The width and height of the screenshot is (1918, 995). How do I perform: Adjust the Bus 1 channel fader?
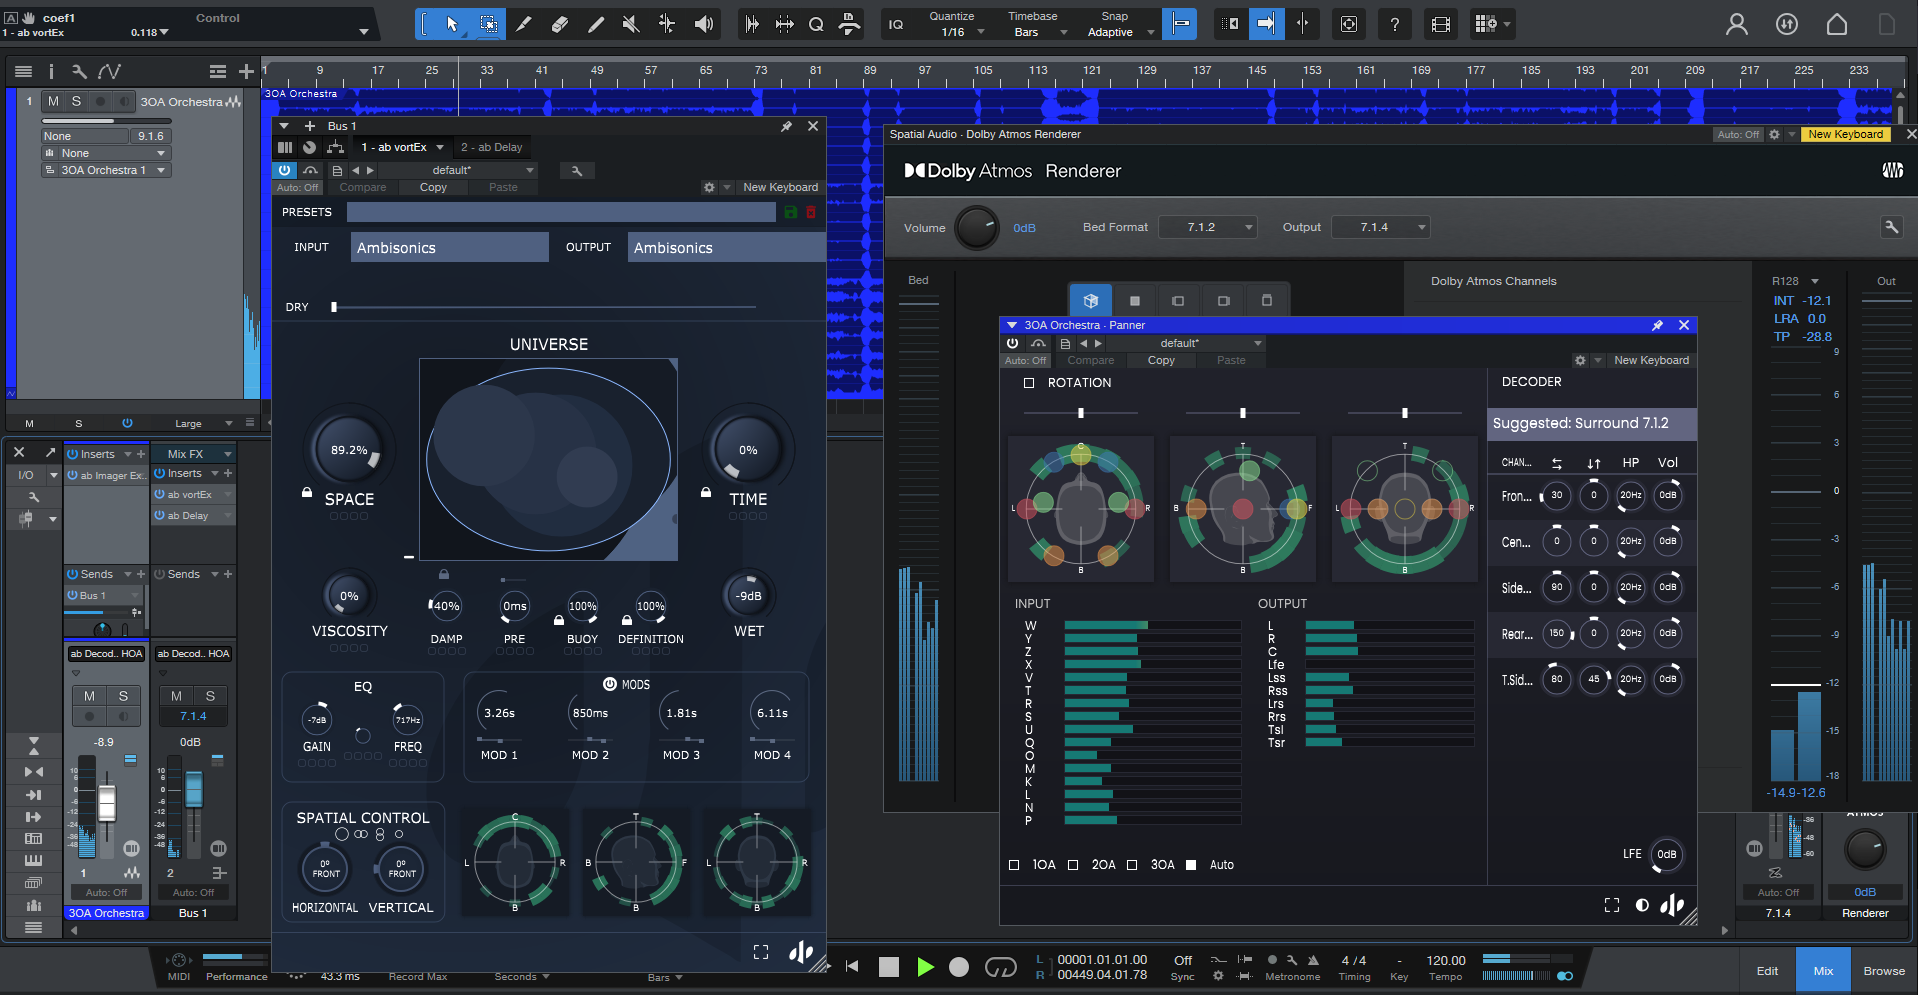click(x=193, y=789)
